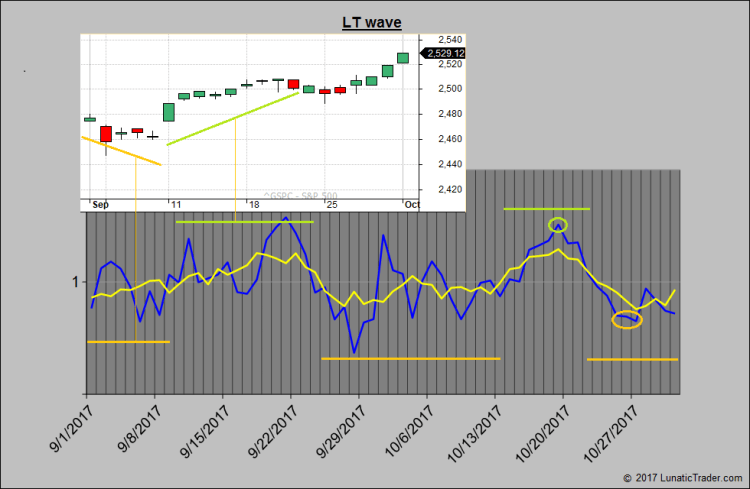Click the 2,529.12 current price tag
Image resolution: width=750 pixels, height=489 pixels.
[x=445, y=53]
